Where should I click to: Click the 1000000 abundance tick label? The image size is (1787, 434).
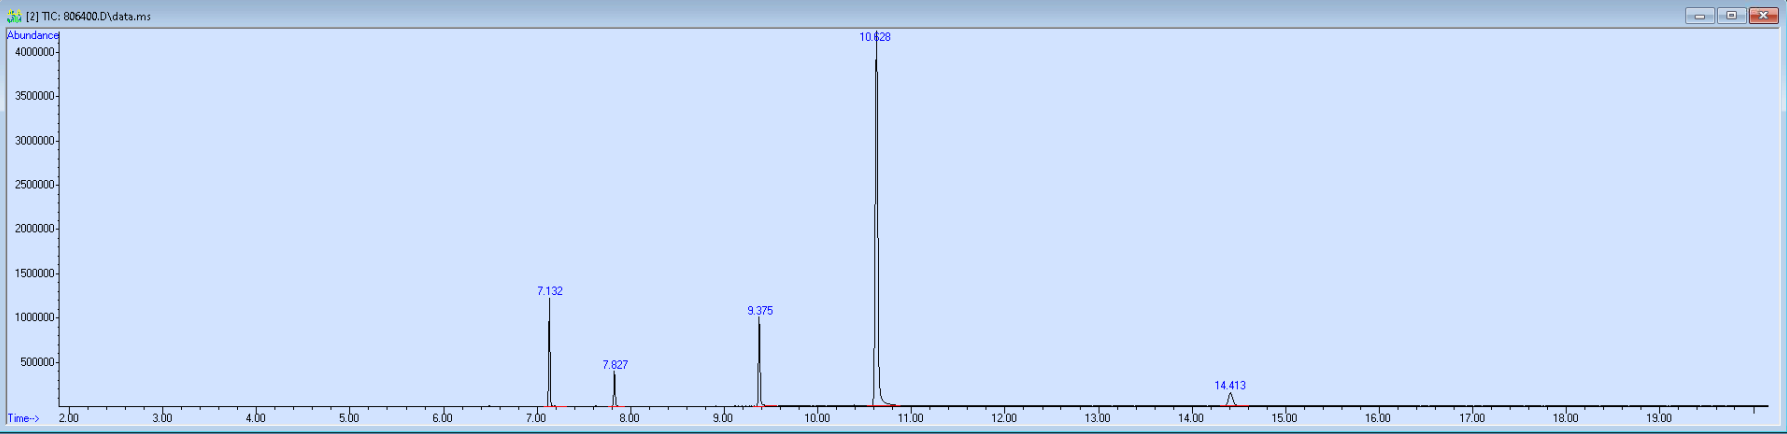click(x=34, y=318)
